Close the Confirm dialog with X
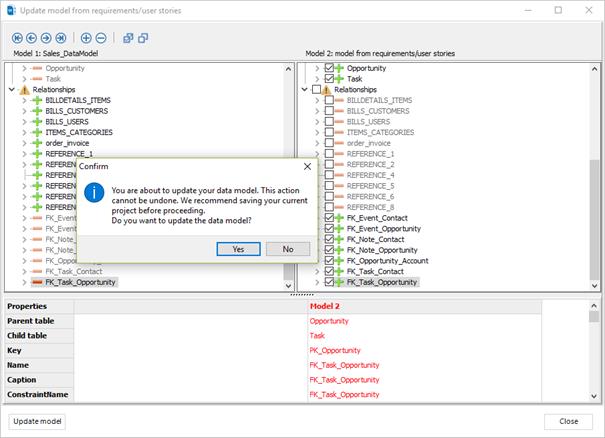The image size is (605, 438). [x=307, y=166]
